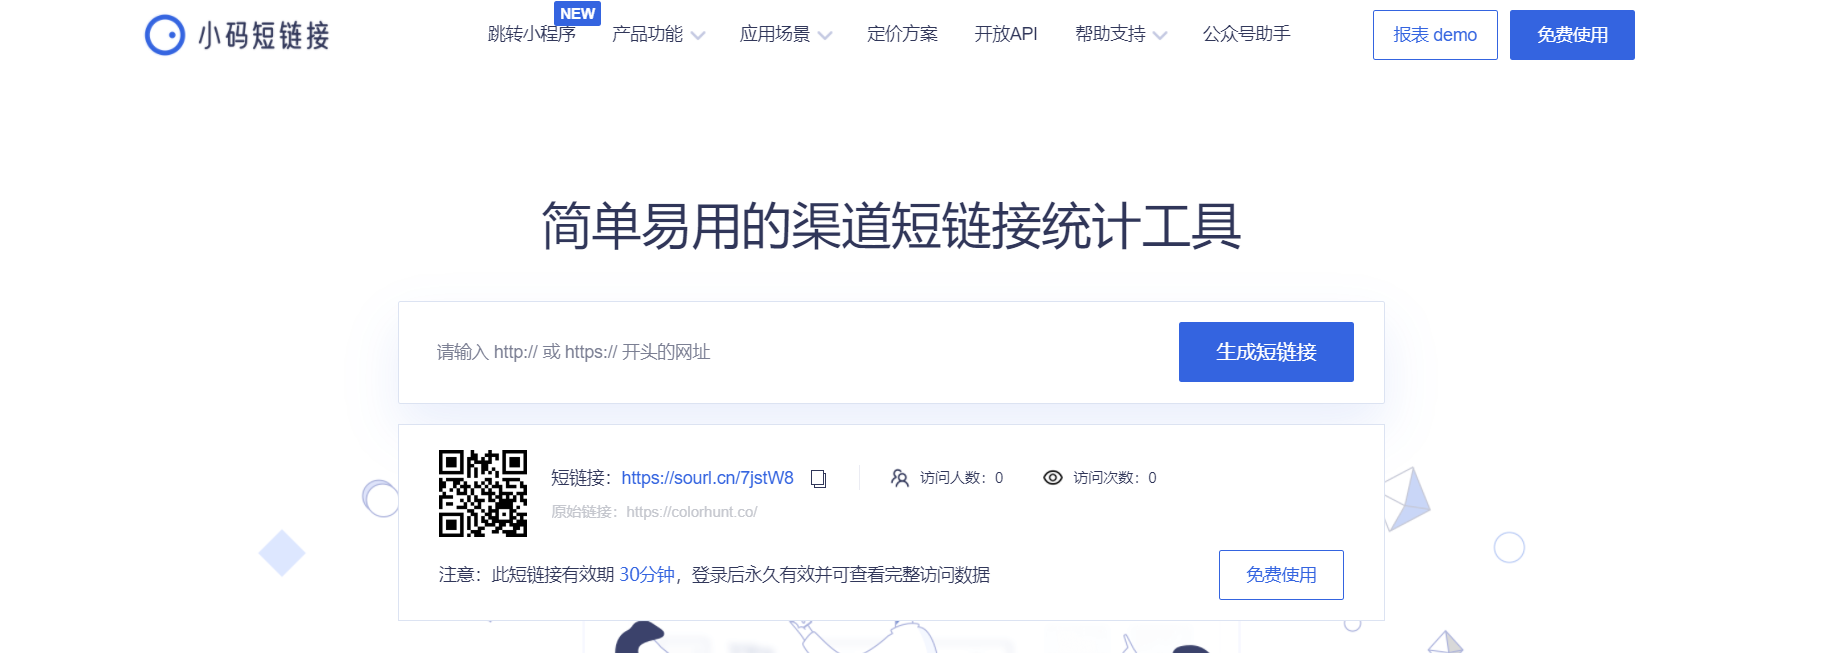The height and width of the screenshot is (653, 1825).
Task: Copy the short link with the copy icon
Action: pyautogui.click(x=819, y=479)
